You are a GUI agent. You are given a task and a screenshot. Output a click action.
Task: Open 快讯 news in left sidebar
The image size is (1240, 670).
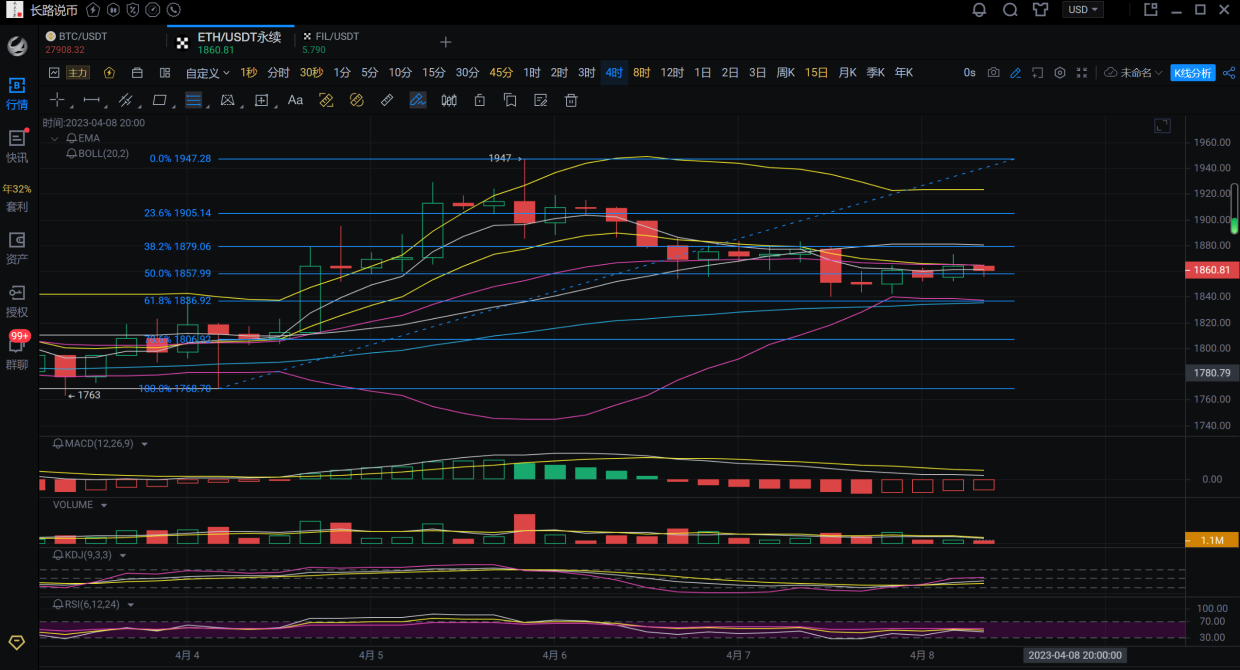pos(17,146)
